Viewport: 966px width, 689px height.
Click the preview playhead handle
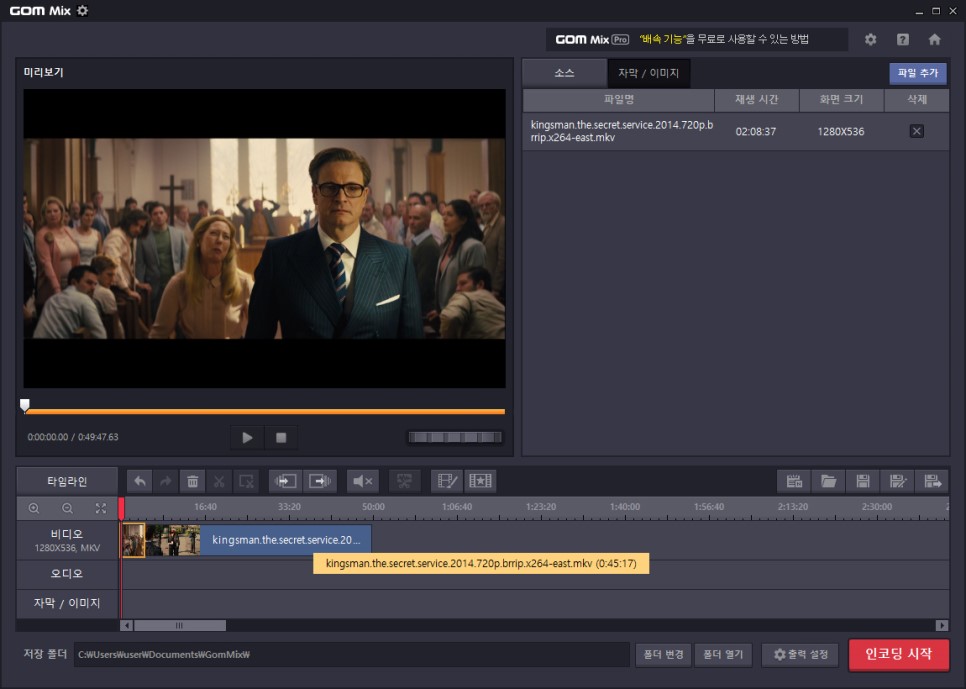coord(25,405)
